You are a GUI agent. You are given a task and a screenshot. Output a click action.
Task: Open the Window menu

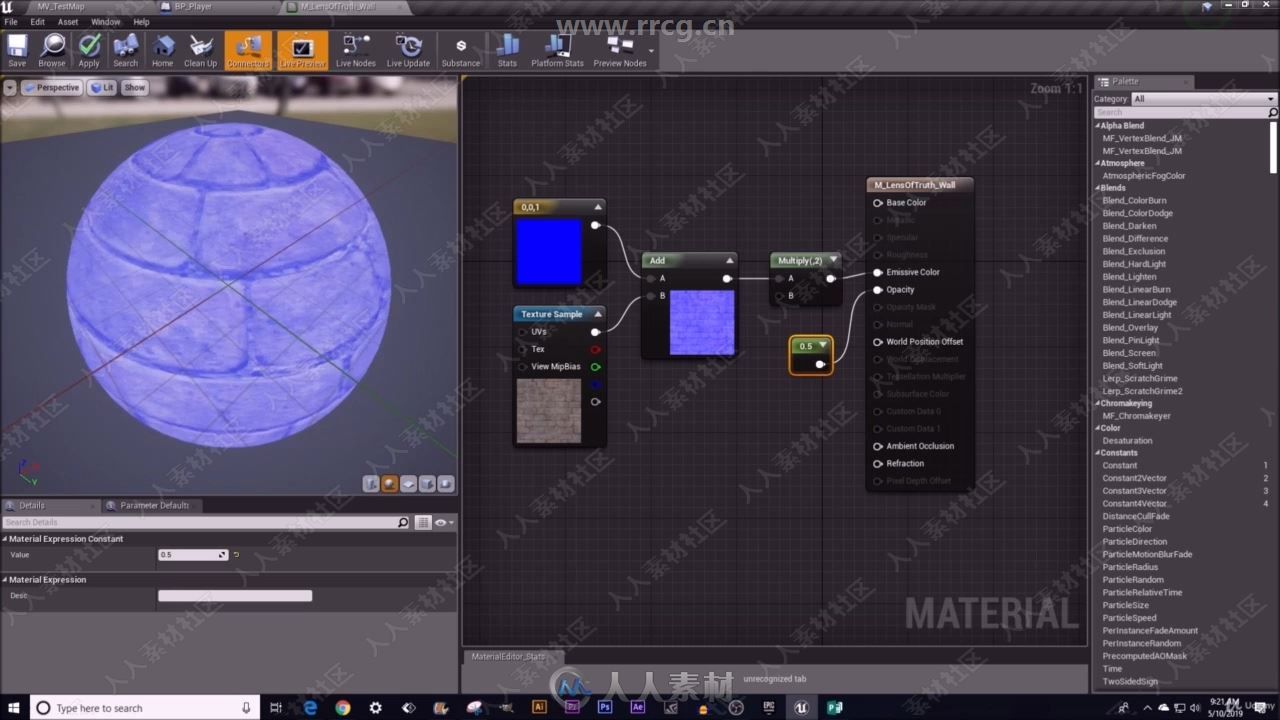click(105, 21)
